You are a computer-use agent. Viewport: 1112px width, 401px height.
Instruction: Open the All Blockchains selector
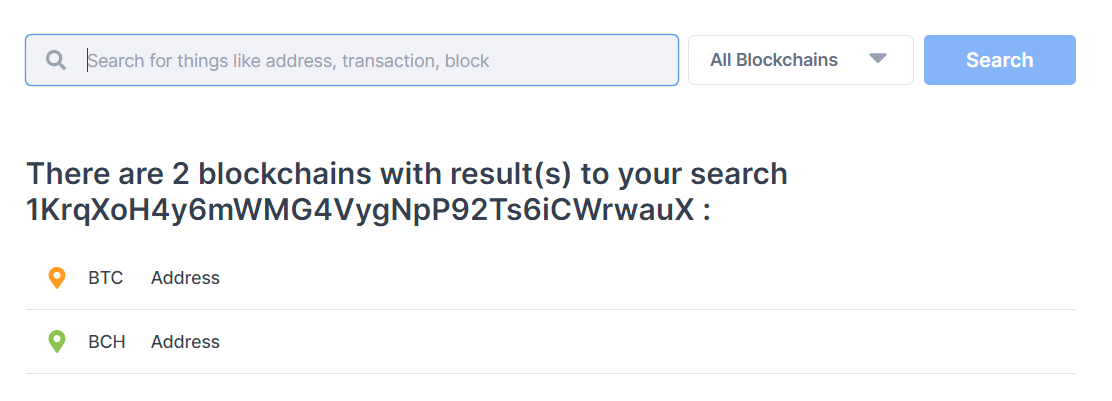801,60
